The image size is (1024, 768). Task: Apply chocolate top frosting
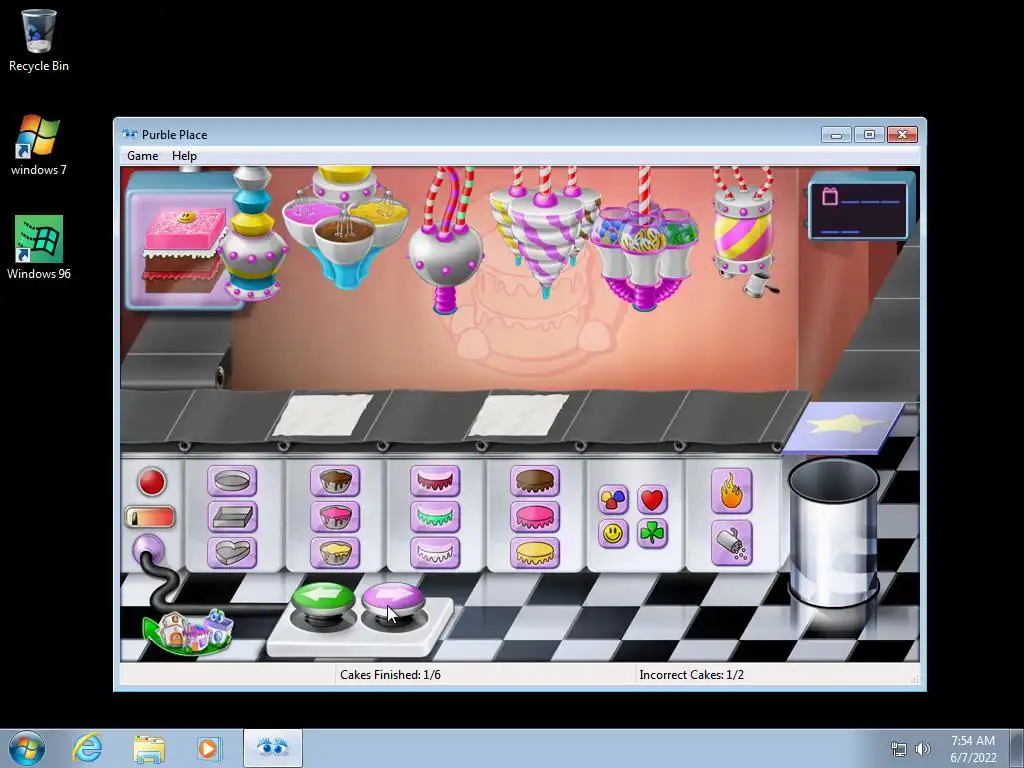(x=535, y=481)
